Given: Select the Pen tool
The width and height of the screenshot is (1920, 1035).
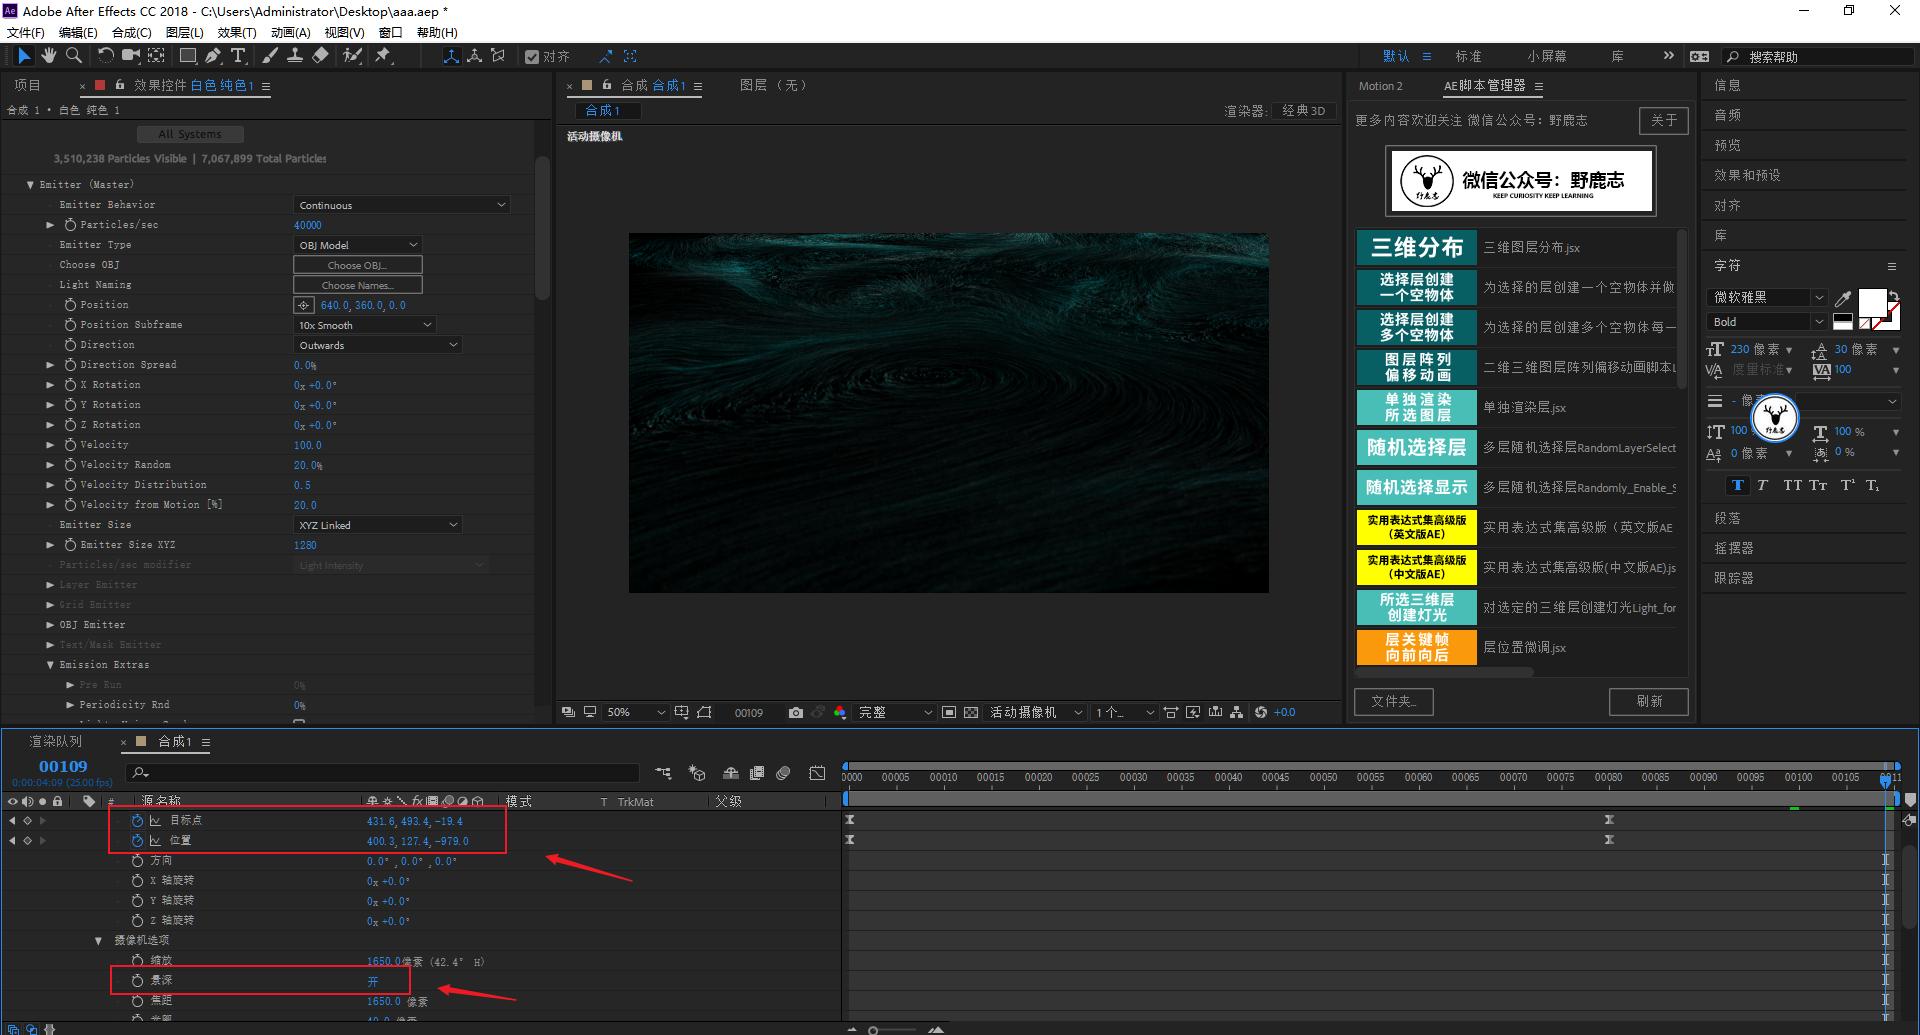Looking at the screenshot, I should [x=213, y=56].
